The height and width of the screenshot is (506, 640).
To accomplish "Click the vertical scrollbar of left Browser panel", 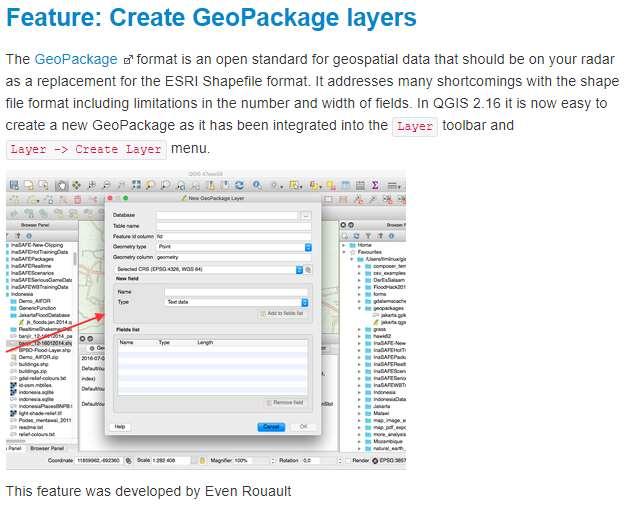I will point(75,258).
